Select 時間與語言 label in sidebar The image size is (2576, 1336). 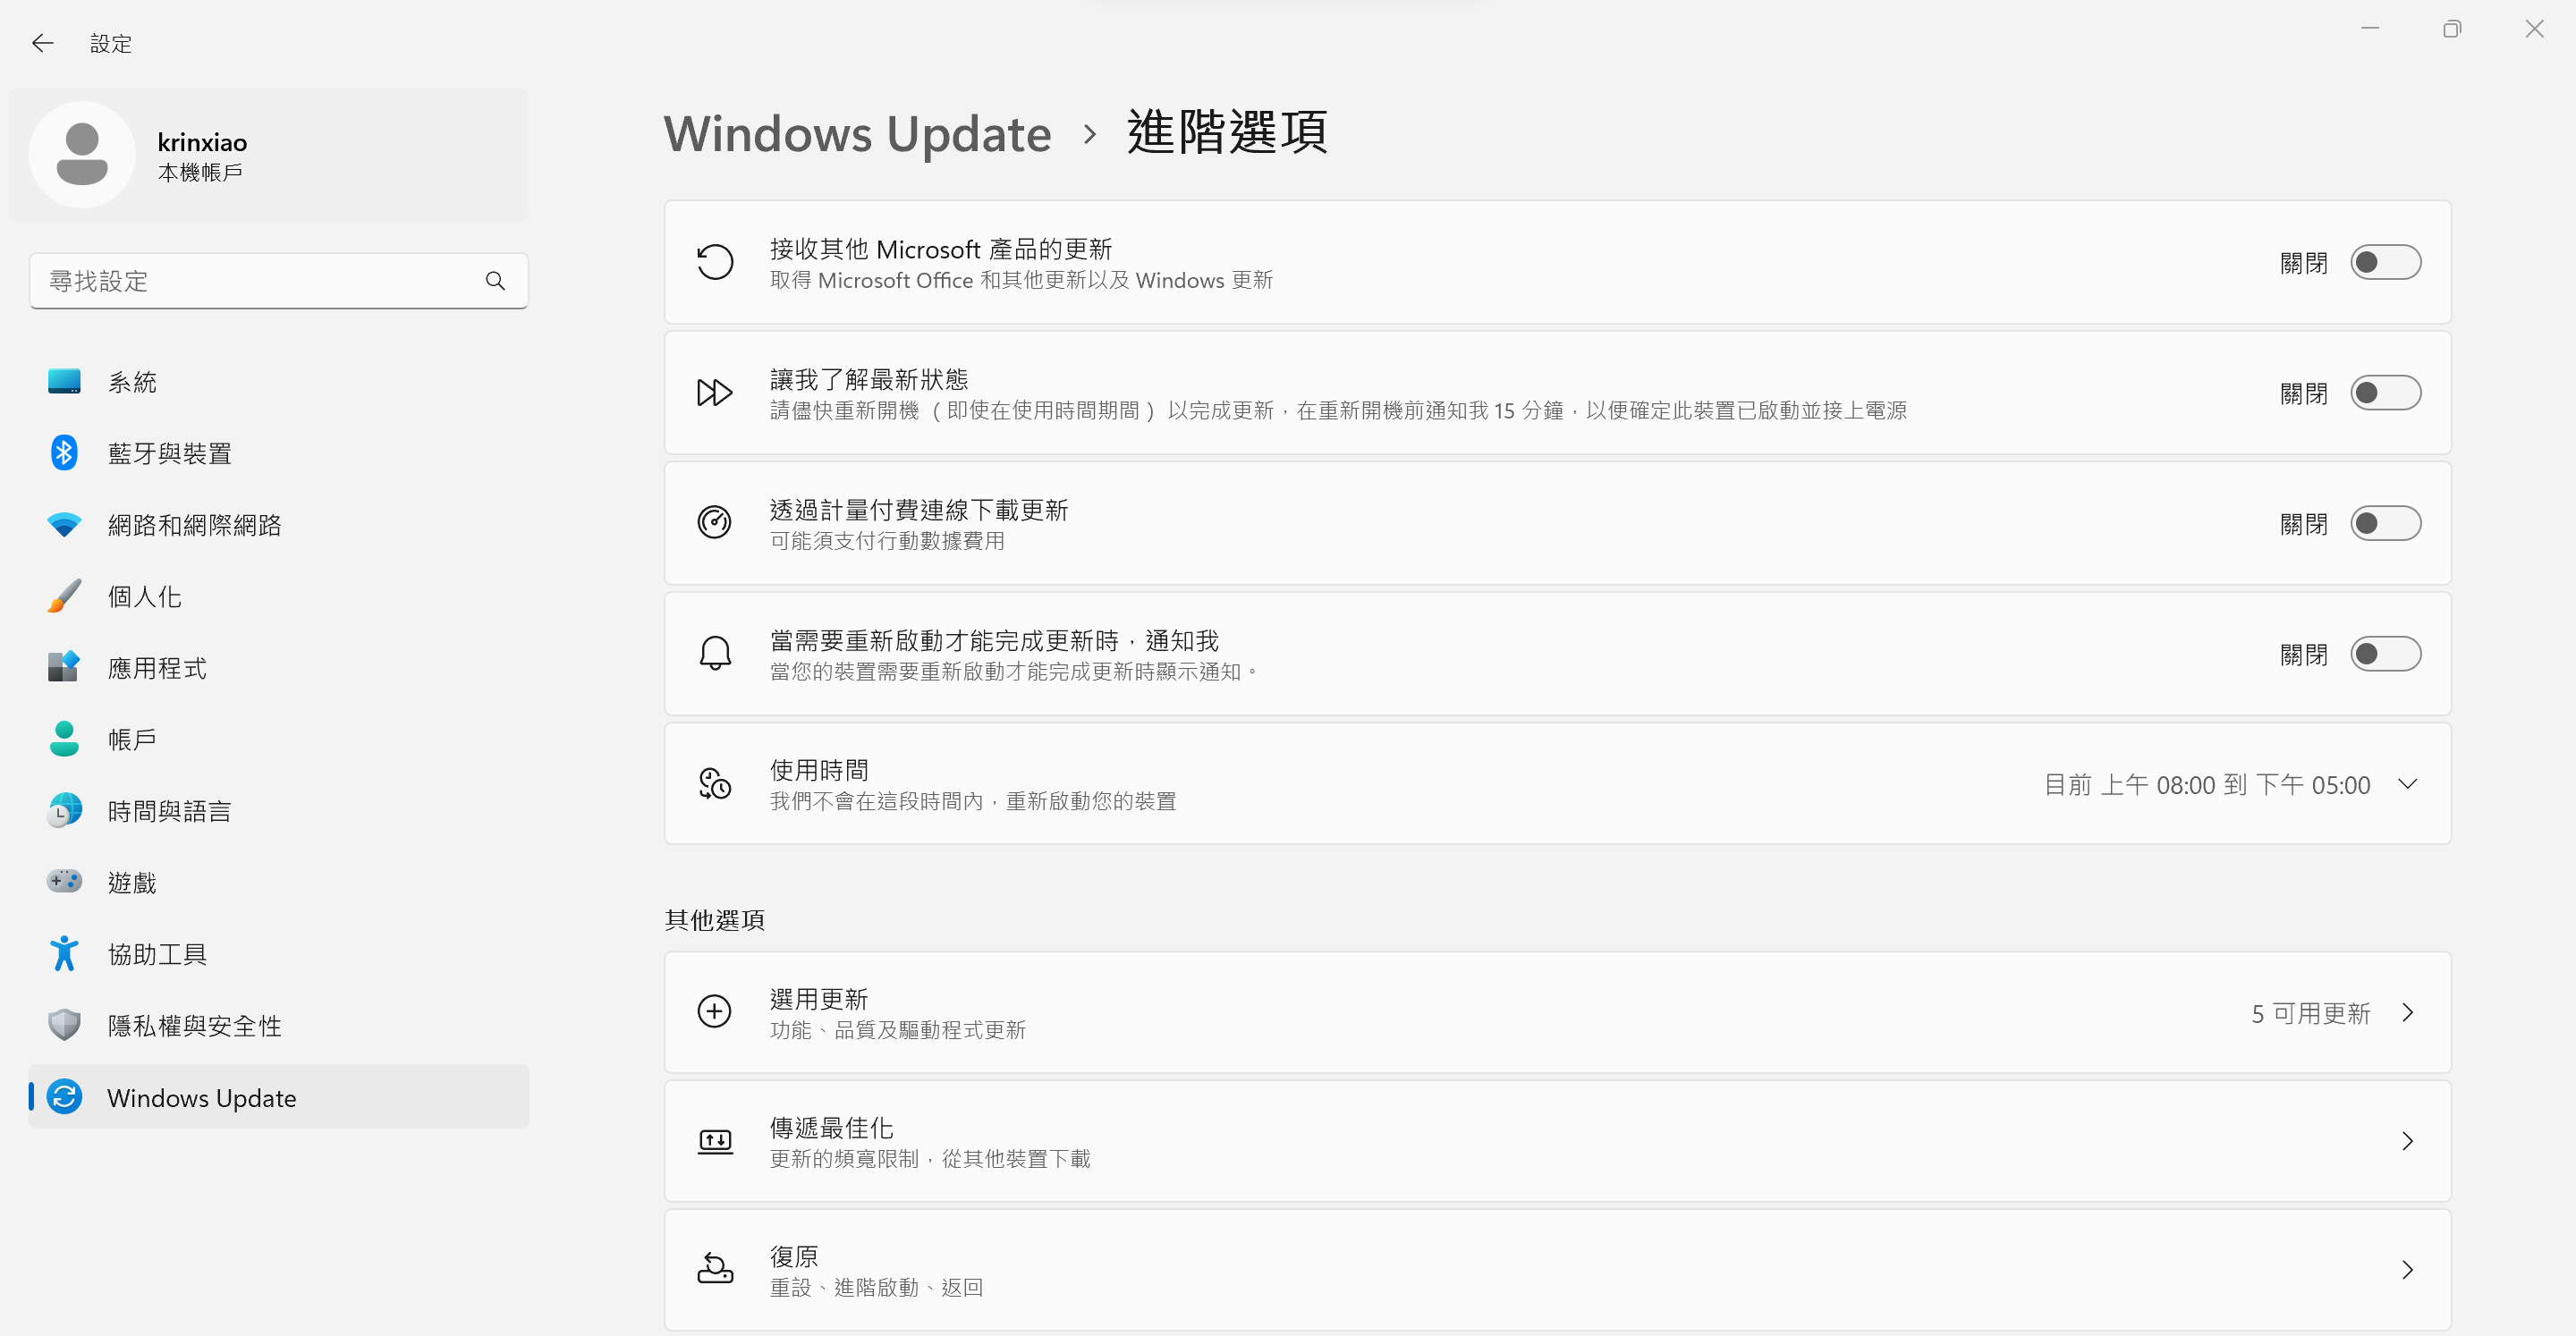pos(169,810)
